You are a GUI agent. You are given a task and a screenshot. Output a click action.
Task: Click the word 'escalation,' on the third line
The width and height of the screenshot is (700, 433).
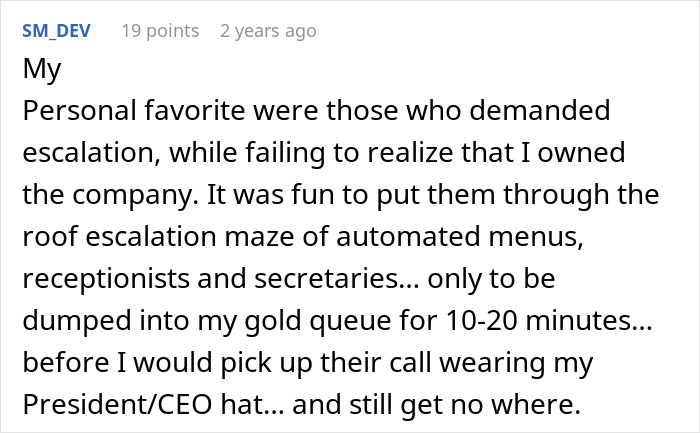coord(91,153)
